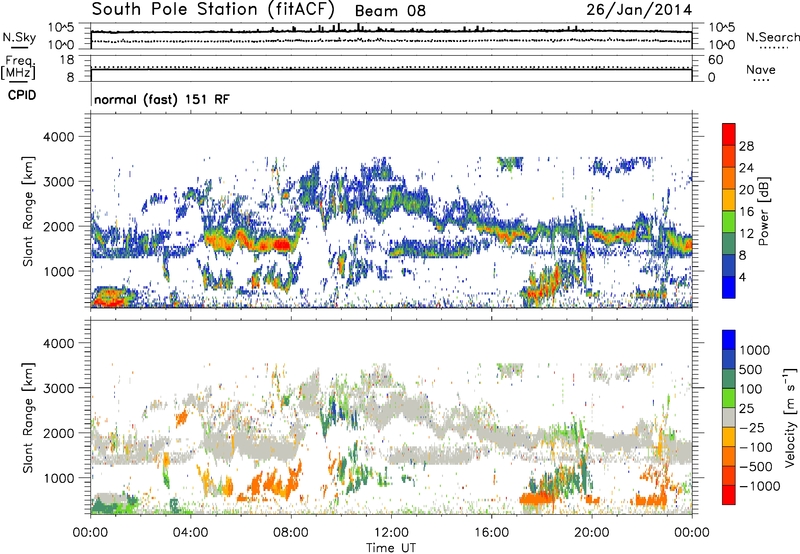
Task: Pick the Velocity segment between -500 and -1000
Action: (729, 475)
